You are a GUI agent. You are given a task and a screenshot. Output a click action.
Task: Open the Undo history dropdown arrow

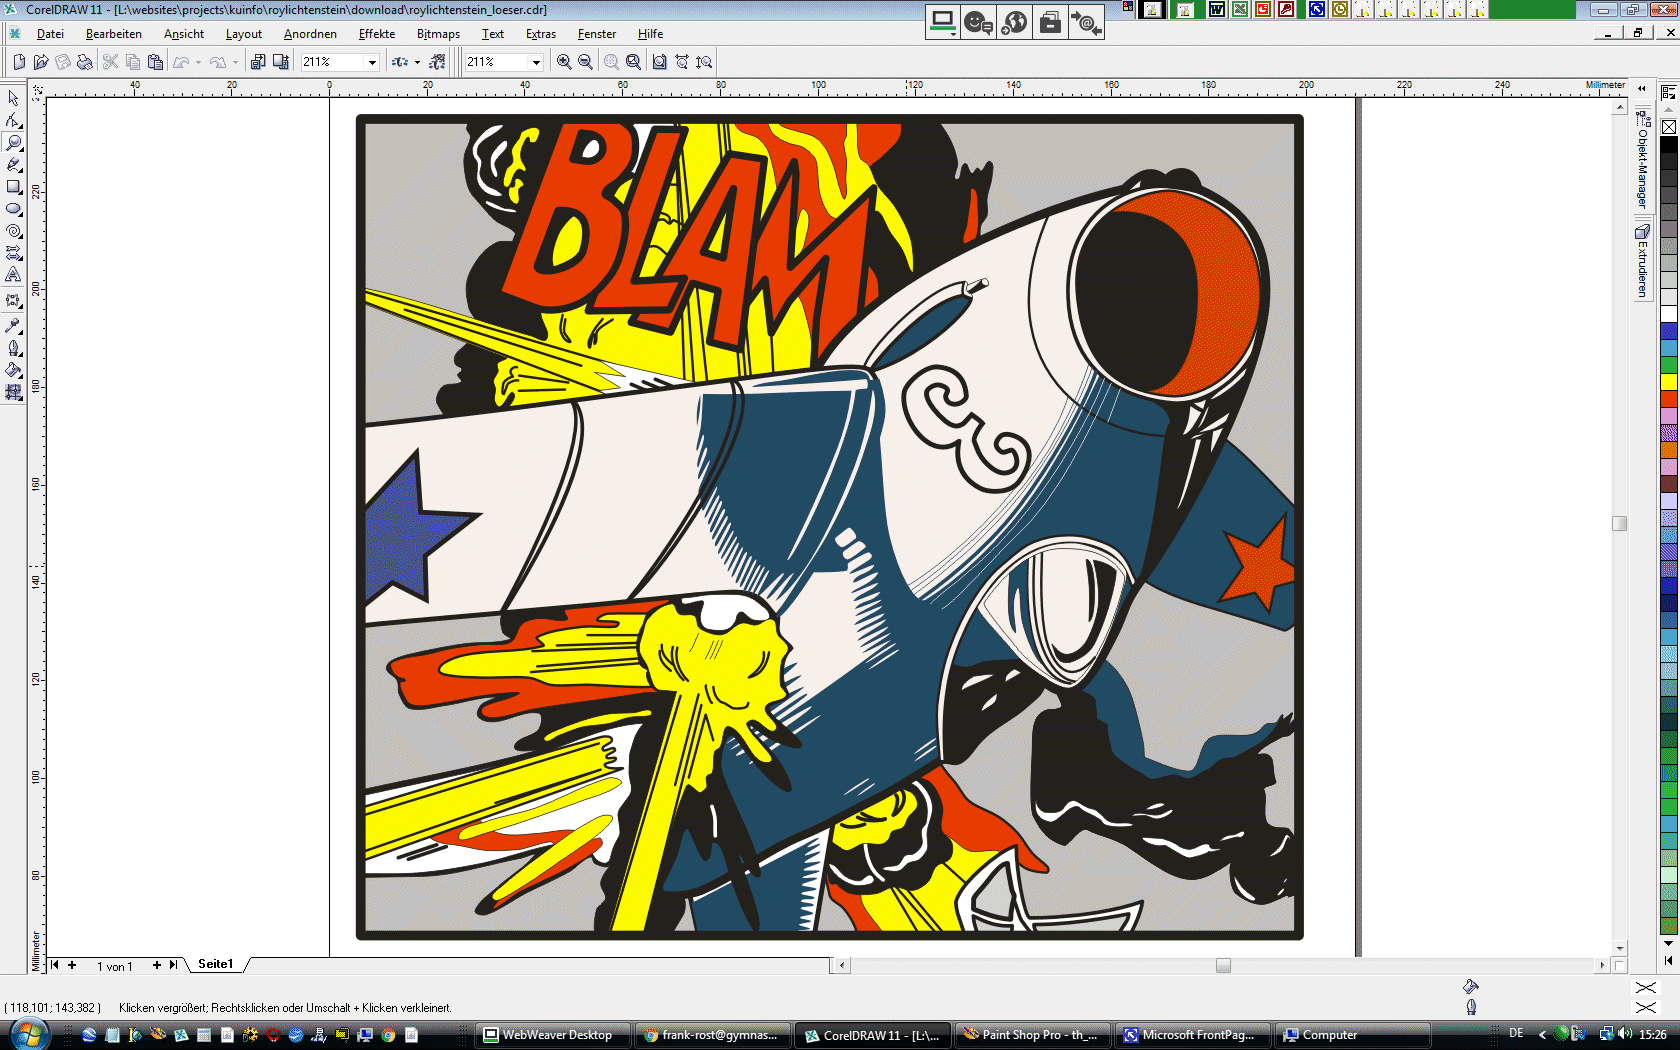click(x=199, y=62)
